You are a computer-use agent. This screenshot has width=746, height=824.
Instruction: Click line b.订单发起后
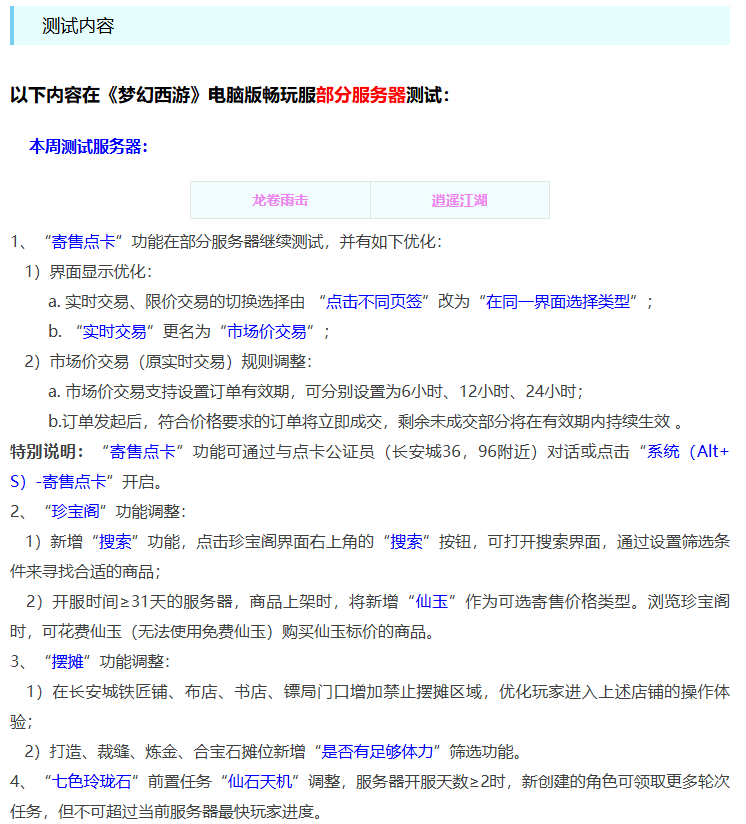click(x=366, y=421)
